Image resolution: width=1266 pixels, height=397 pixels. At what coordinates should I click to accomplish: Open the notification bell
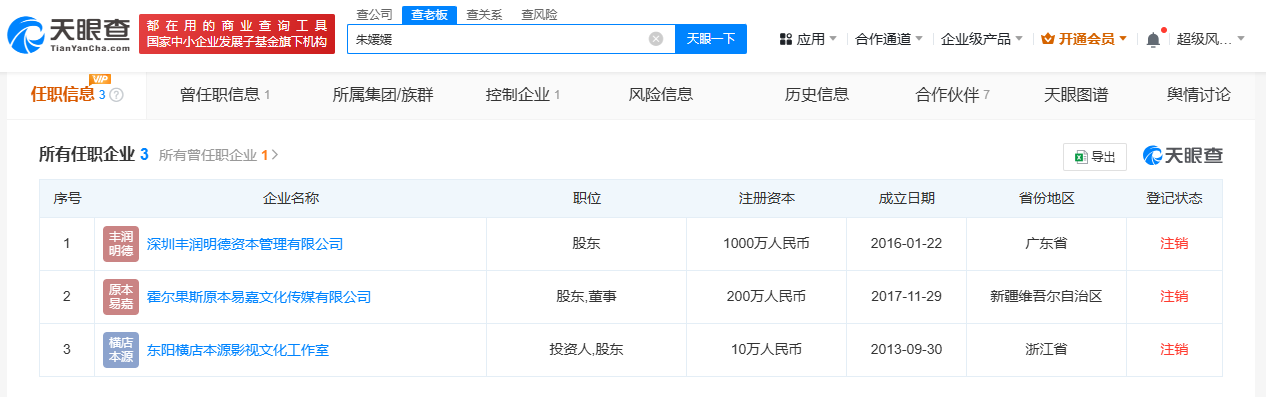[1153, 39]
